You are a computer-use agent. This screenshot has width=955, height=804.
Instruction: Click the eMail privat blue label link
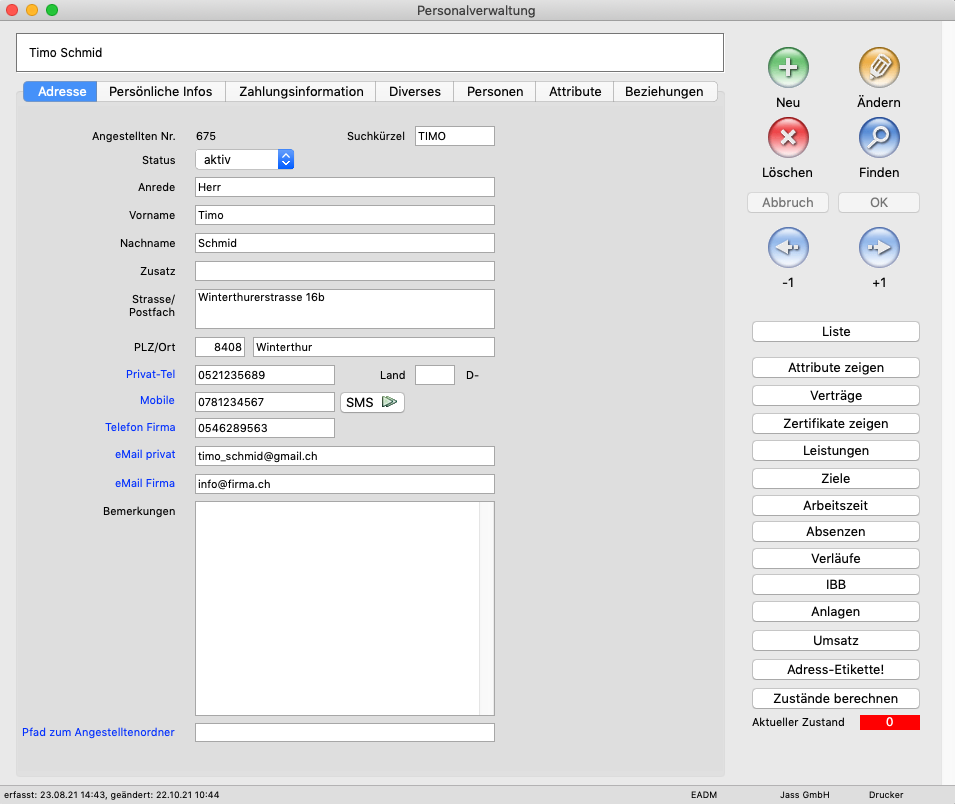pos(145,454)
